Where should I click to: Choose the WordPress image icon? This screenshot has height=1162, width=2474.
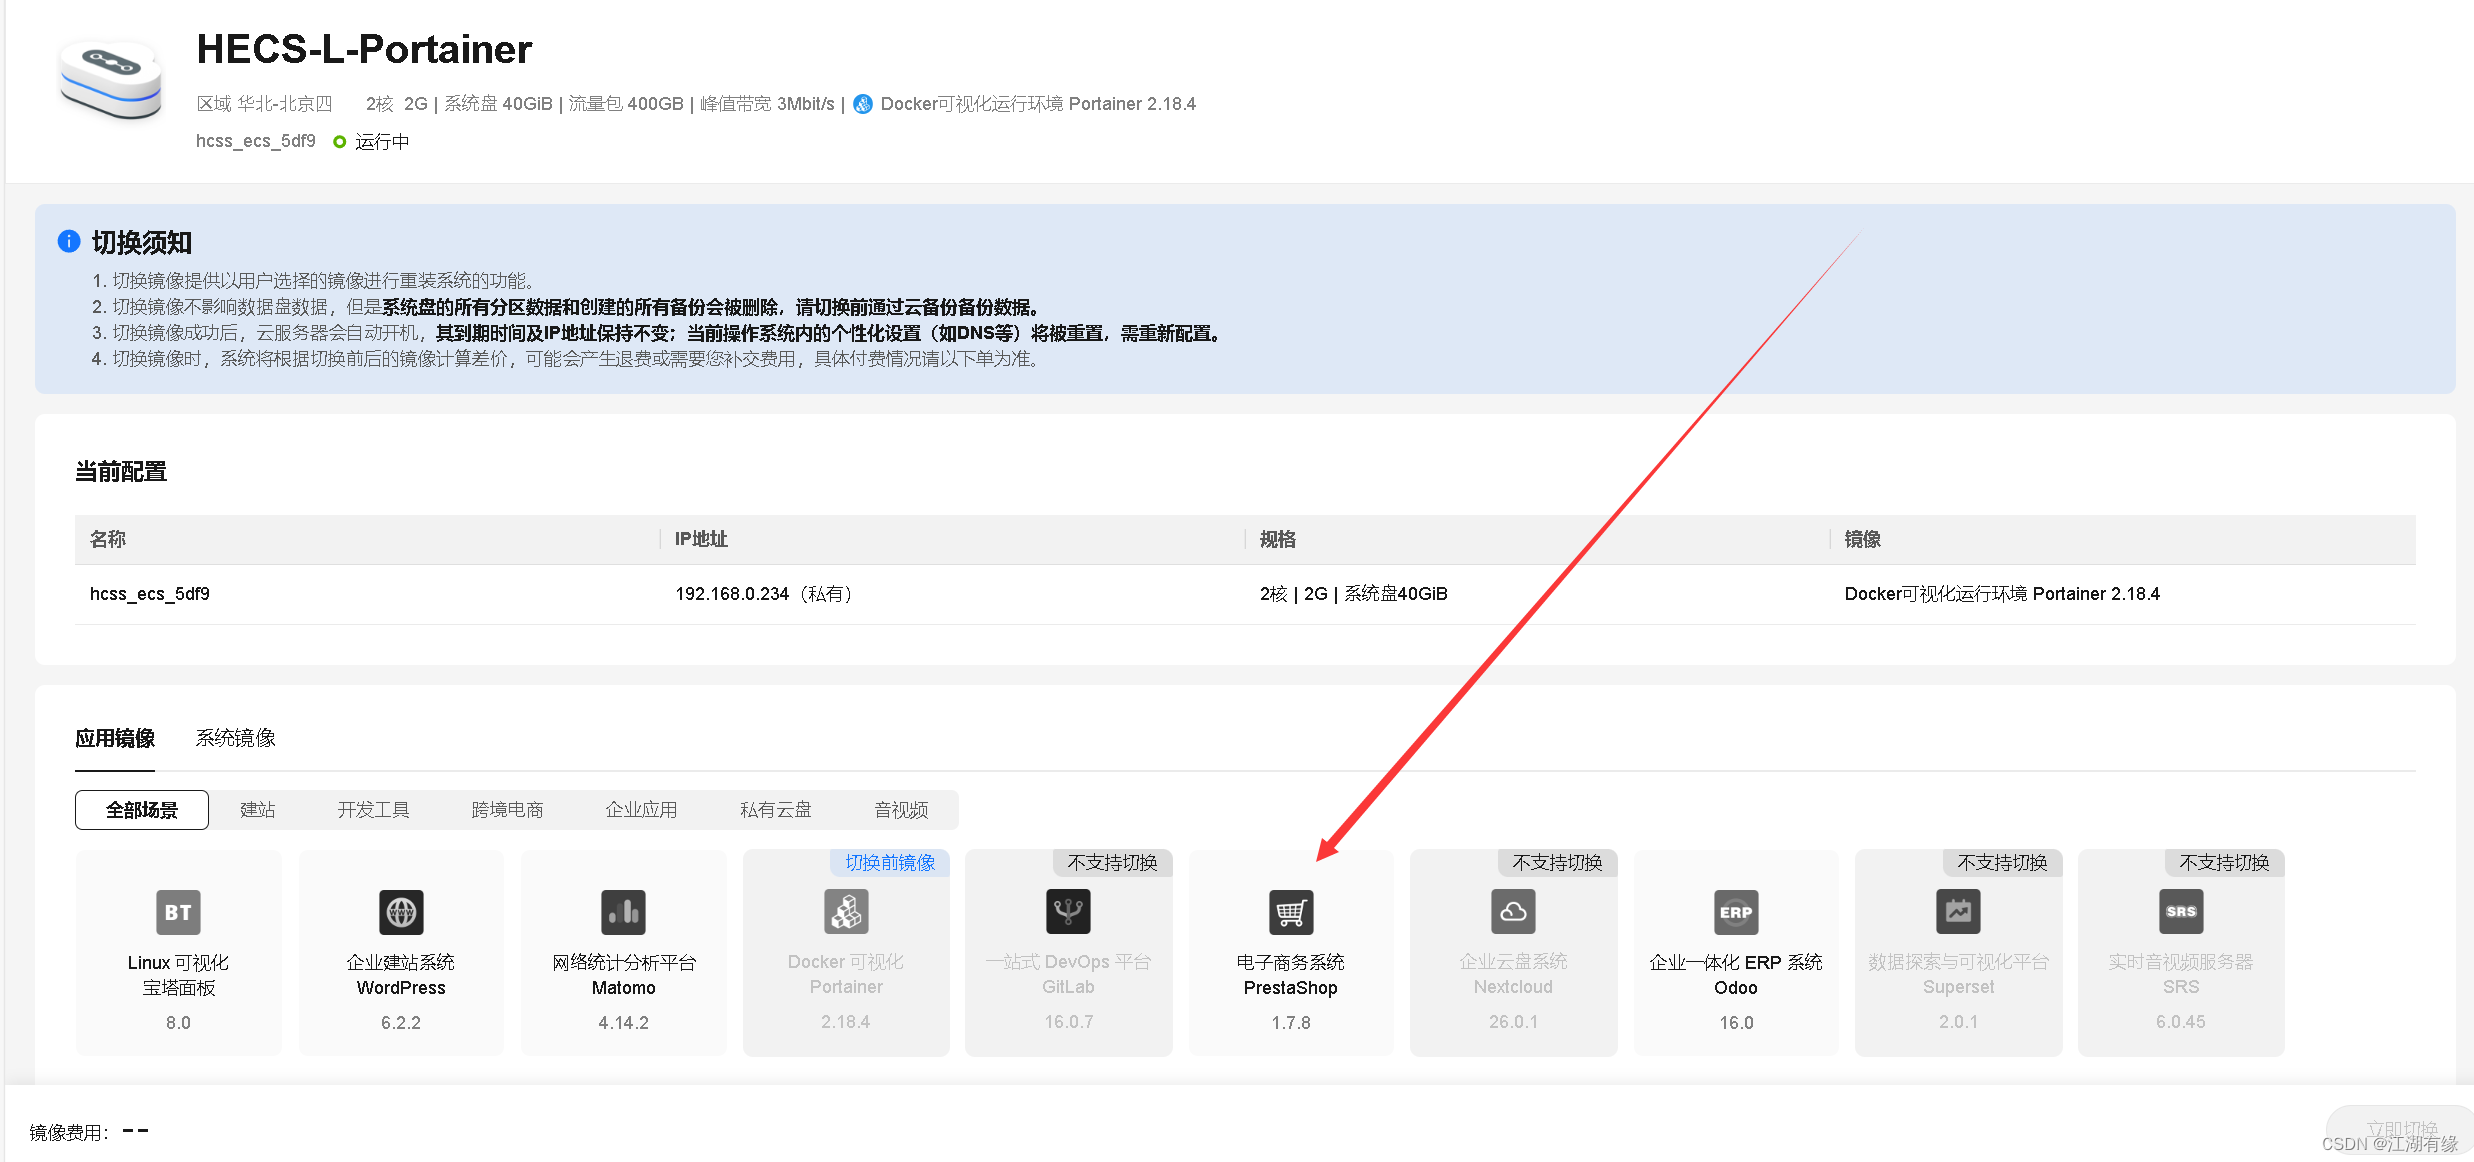(401, 912)
